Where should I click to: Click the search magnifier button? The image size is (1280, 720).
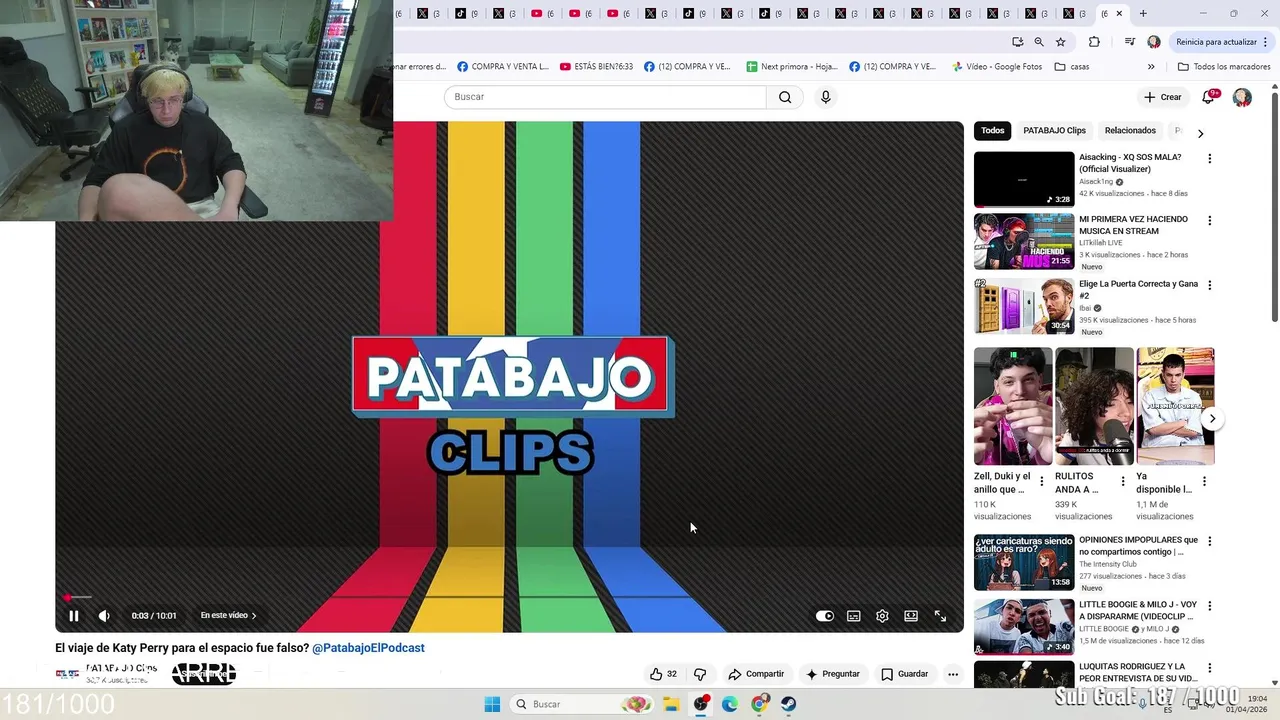785,97
